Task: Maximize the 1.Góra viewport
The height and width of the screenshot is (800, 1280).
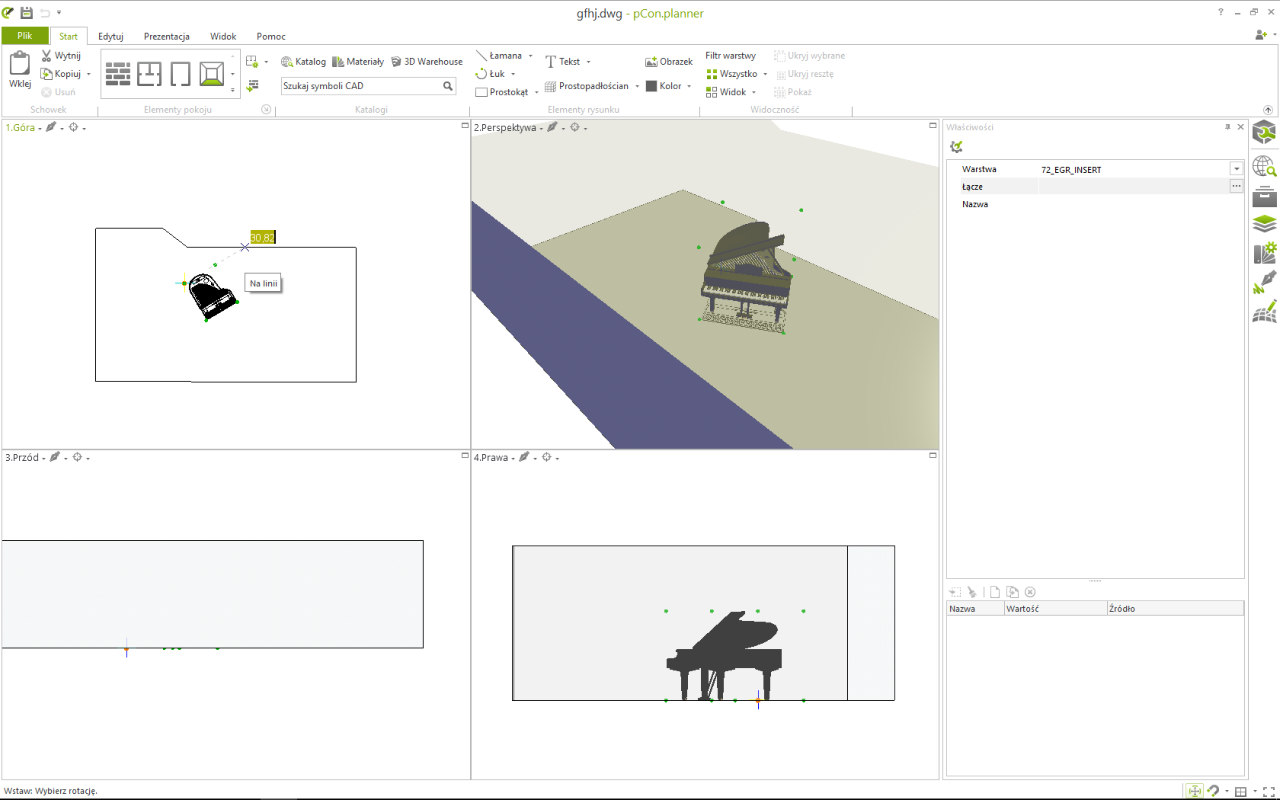Action: (465, 125)
